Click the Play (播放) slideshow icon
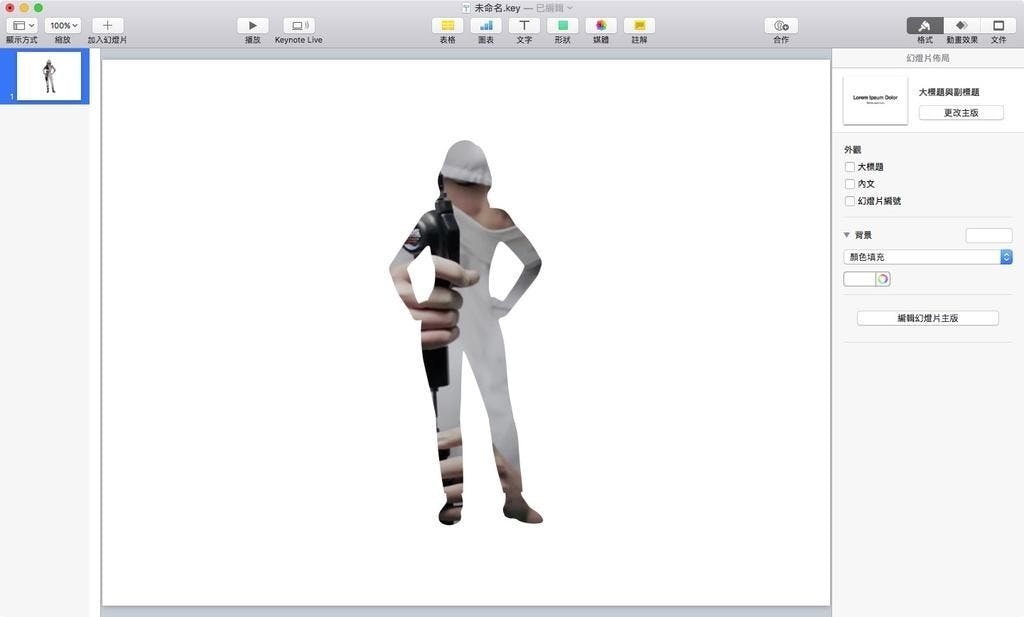The width and height of the screenshot is (1024, 617). (x=252, y=25)
